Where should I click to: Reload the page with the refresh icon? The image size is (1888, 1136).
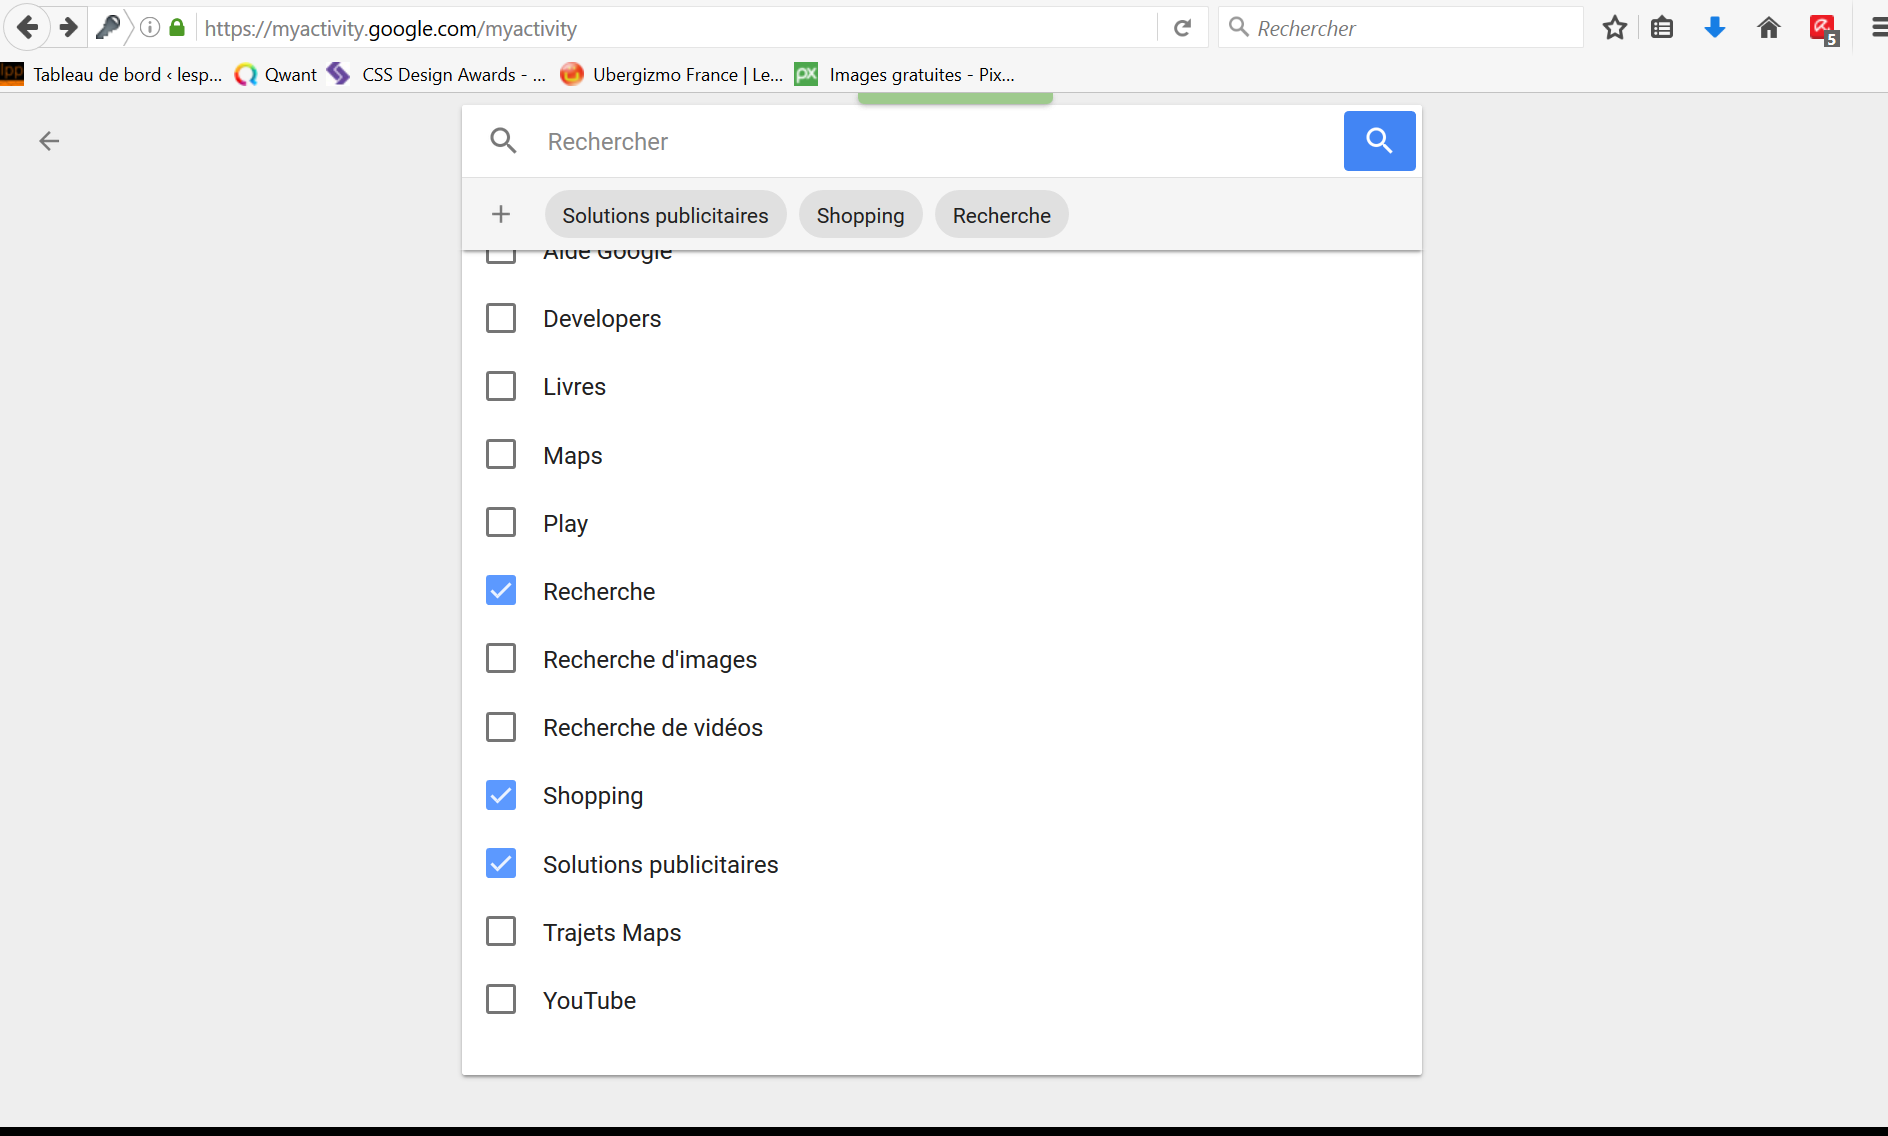(x=1182, y=28)
